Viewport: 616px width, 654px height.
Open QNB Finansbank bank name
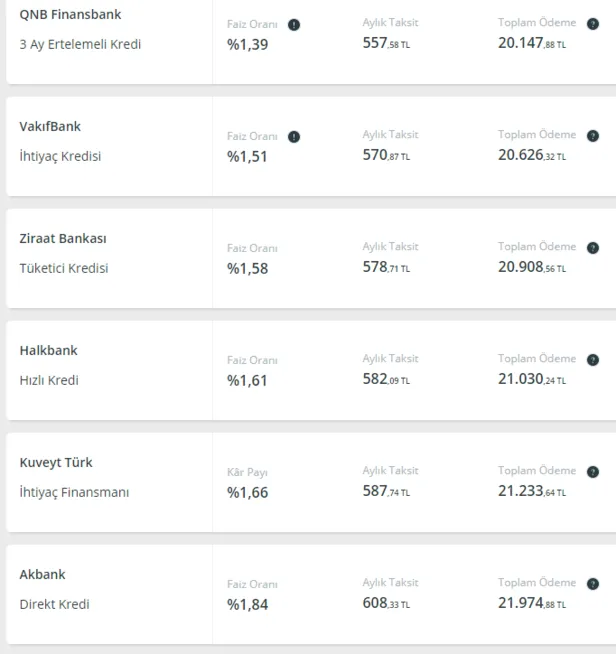(x=71, y=14)
